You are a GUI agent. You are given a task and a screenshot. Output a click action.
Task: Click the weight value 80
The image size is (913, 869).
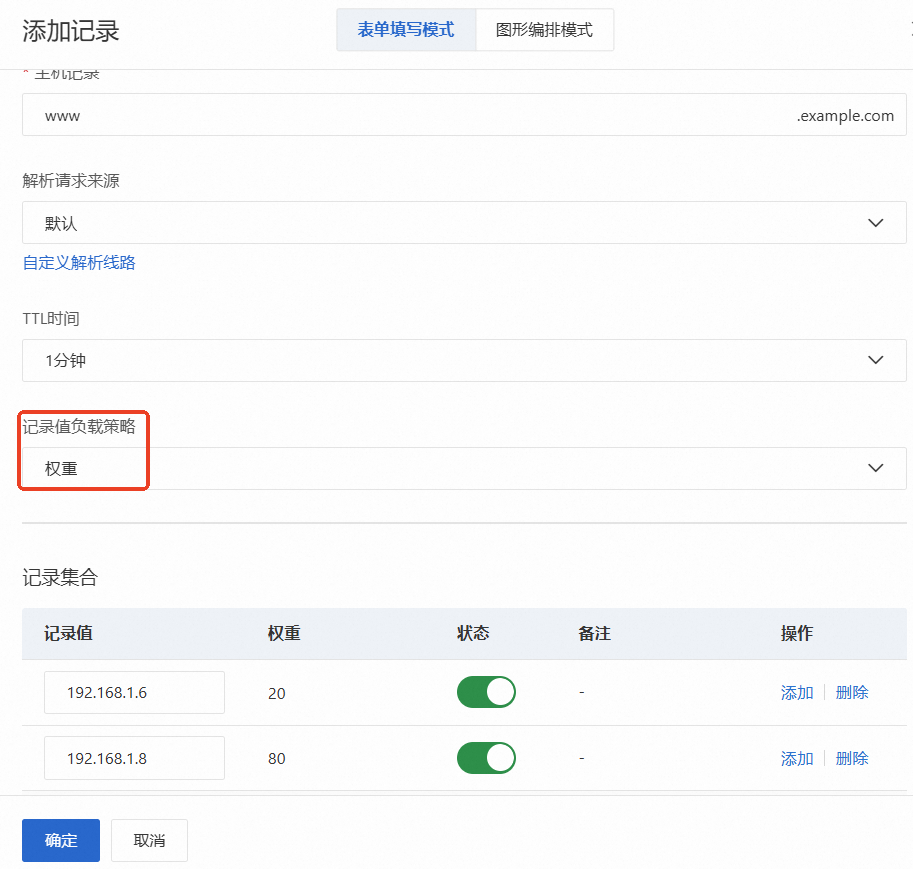coord(277,758)
